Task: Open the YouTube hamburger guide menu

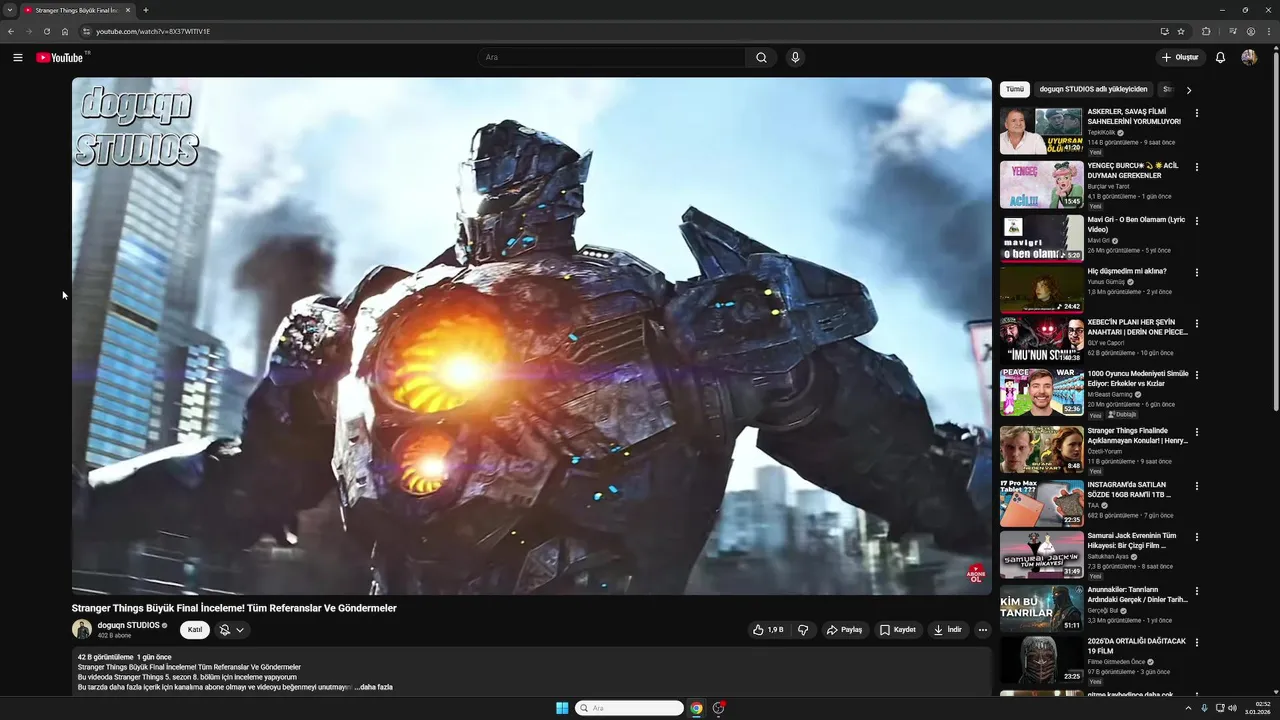Action: [x=18, y=58]
